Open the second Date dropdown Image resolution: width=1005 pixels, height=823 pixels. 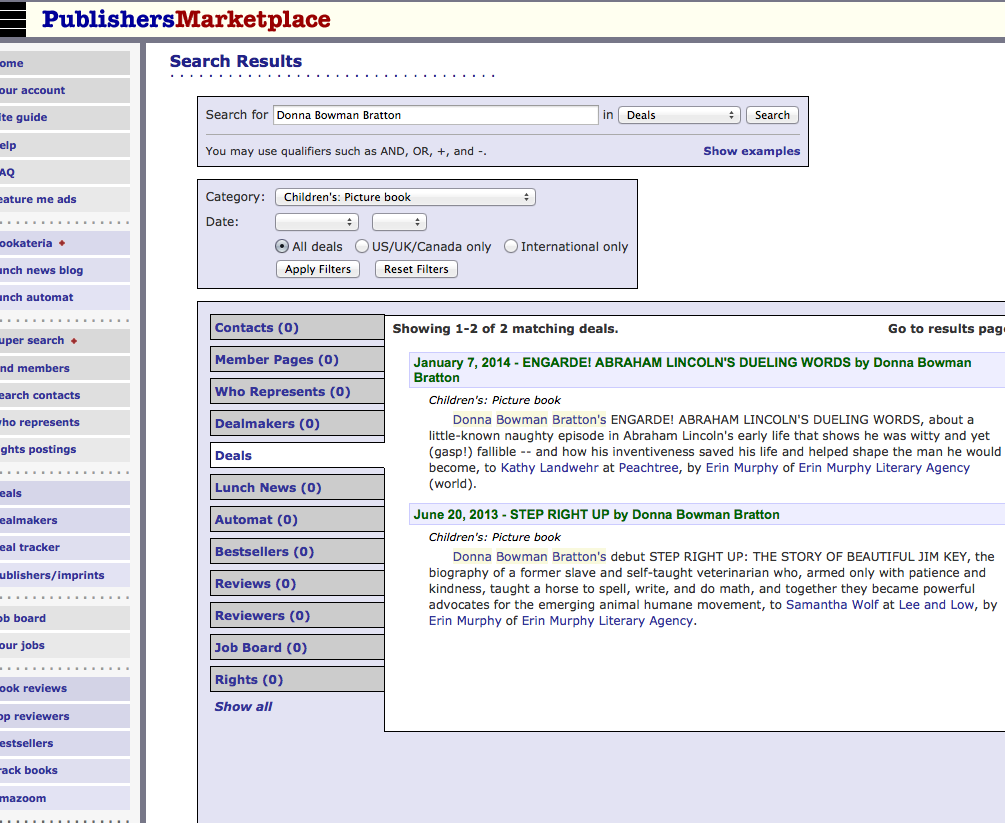tap(399, 222)
